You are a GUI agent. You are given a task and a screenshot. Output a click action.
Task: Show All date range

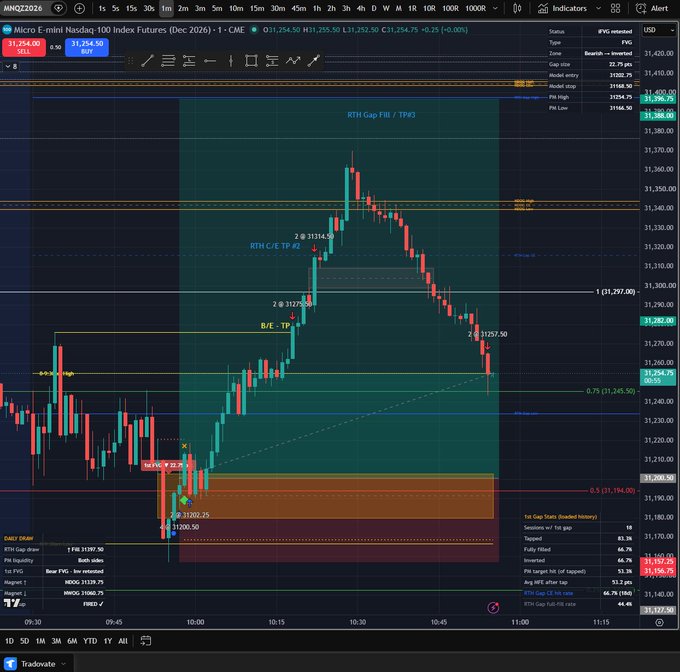(x=123, y=641)
